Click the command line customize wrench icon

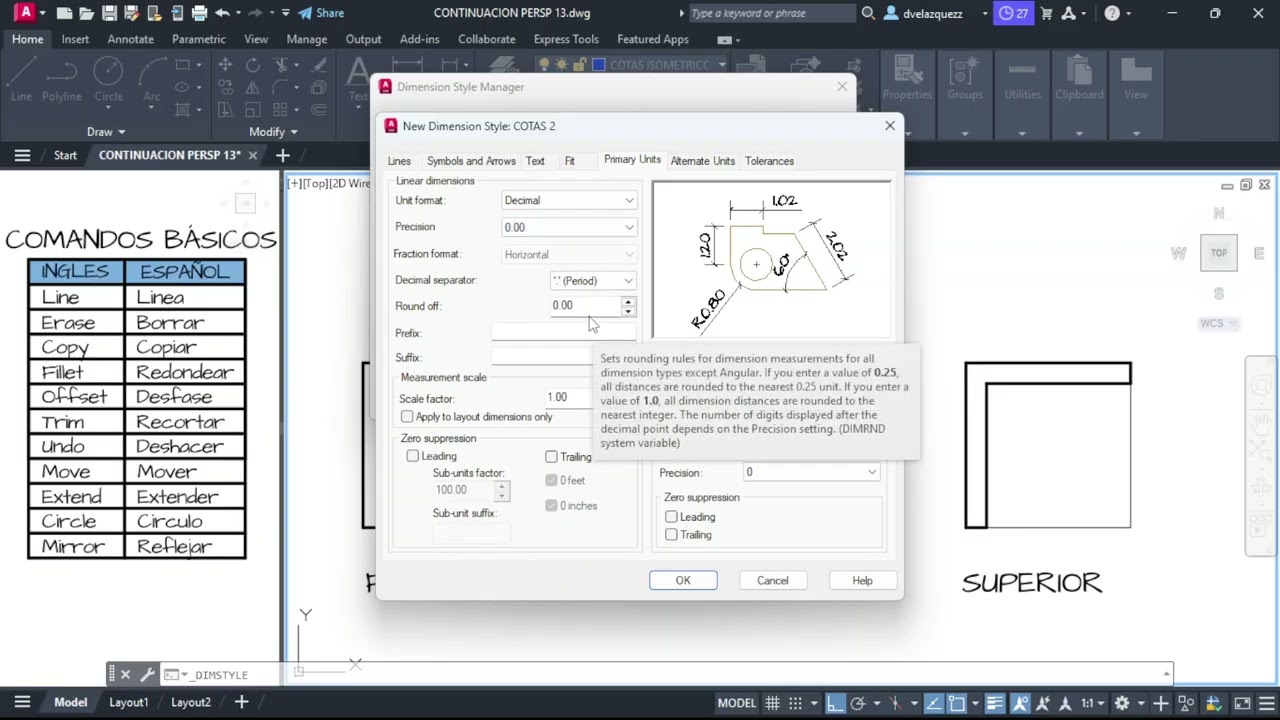tap(146, 675)
